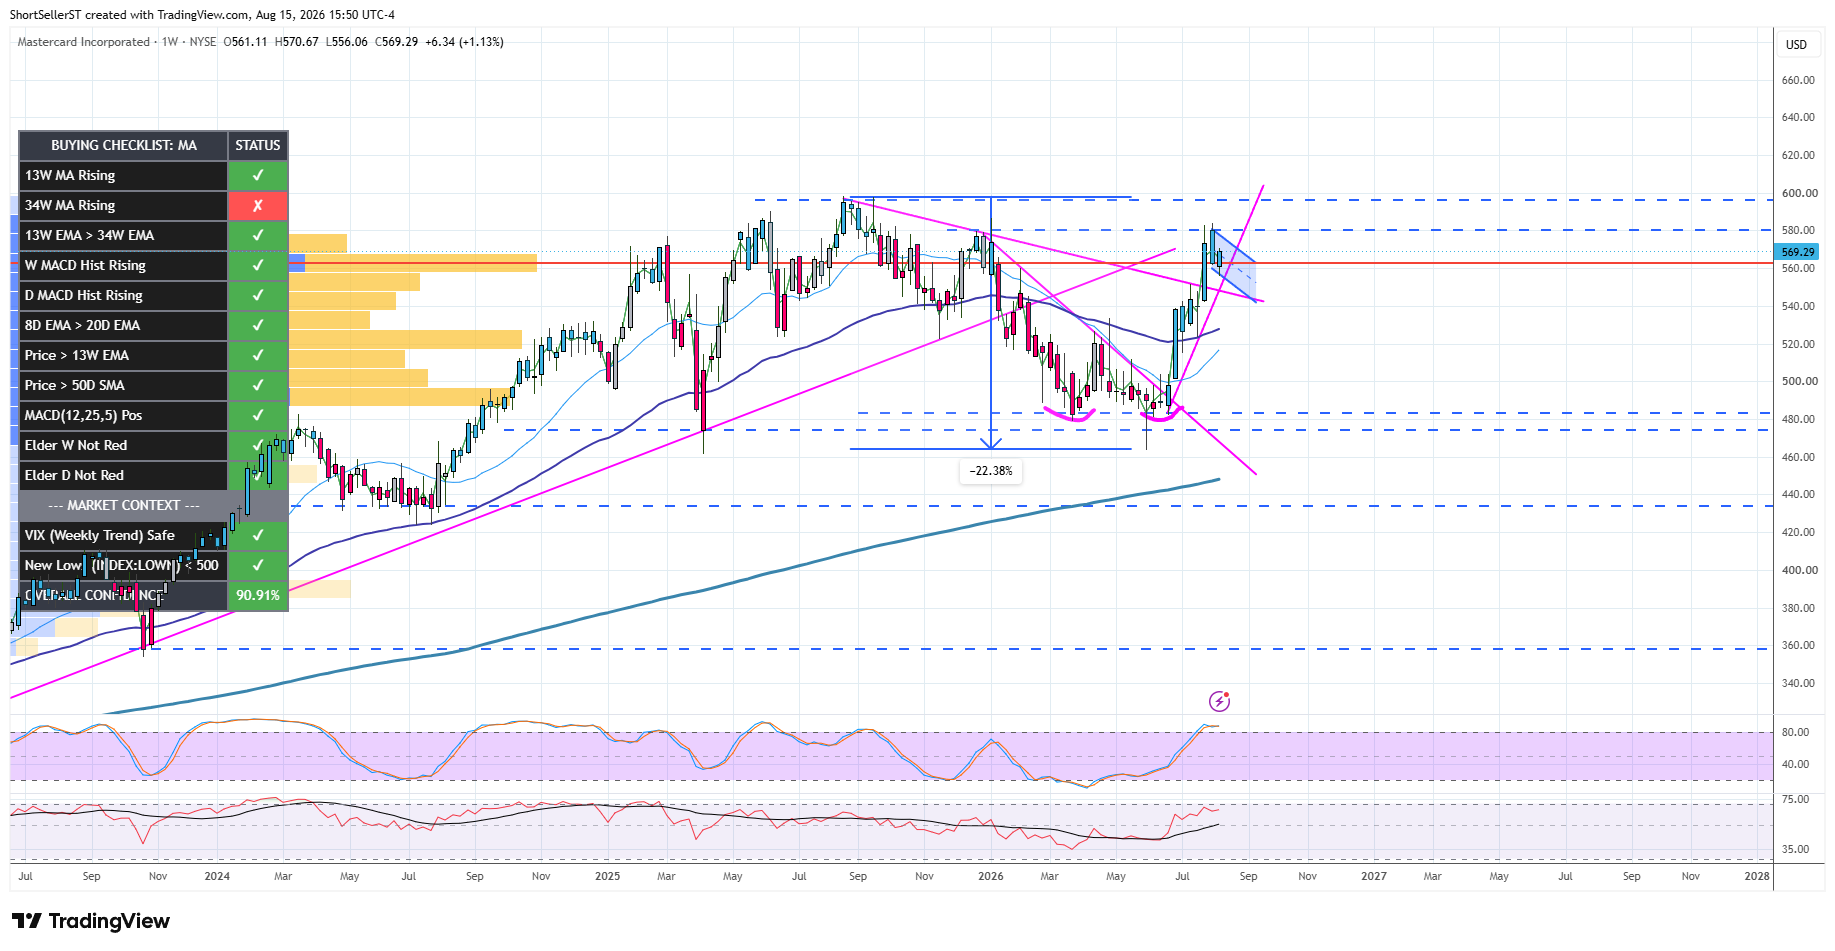The width and height of the screenshot is (1835, 951).
Task: Click the 75.00 level on the lower indicator scale
Action: [1795, 799]
